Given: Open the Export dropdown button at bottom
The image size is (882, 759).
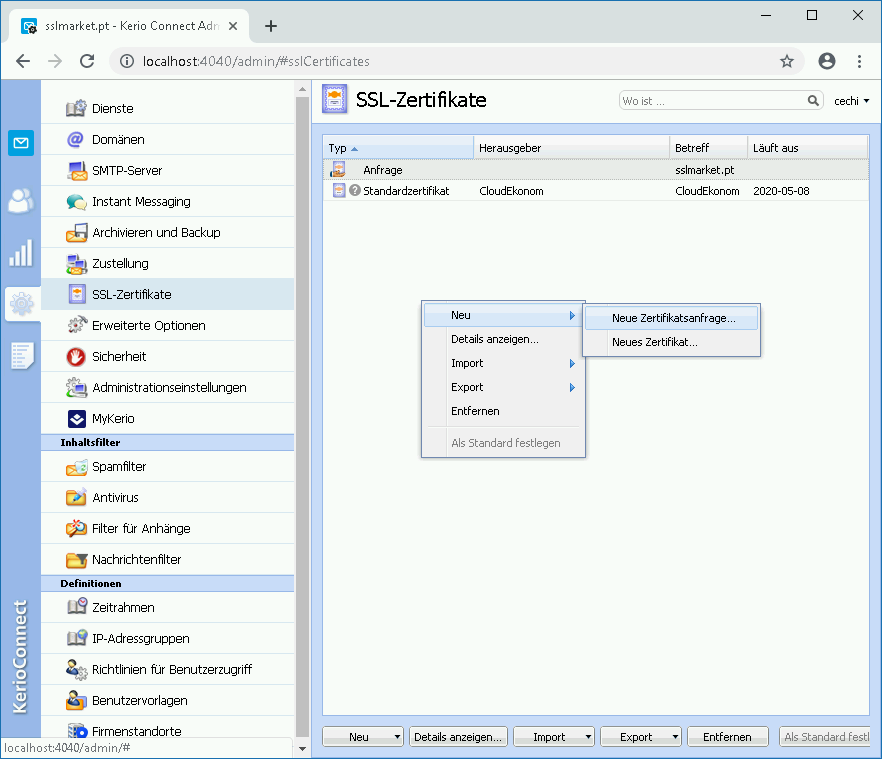Looking at the screenshot, I should tap(641, 736).
